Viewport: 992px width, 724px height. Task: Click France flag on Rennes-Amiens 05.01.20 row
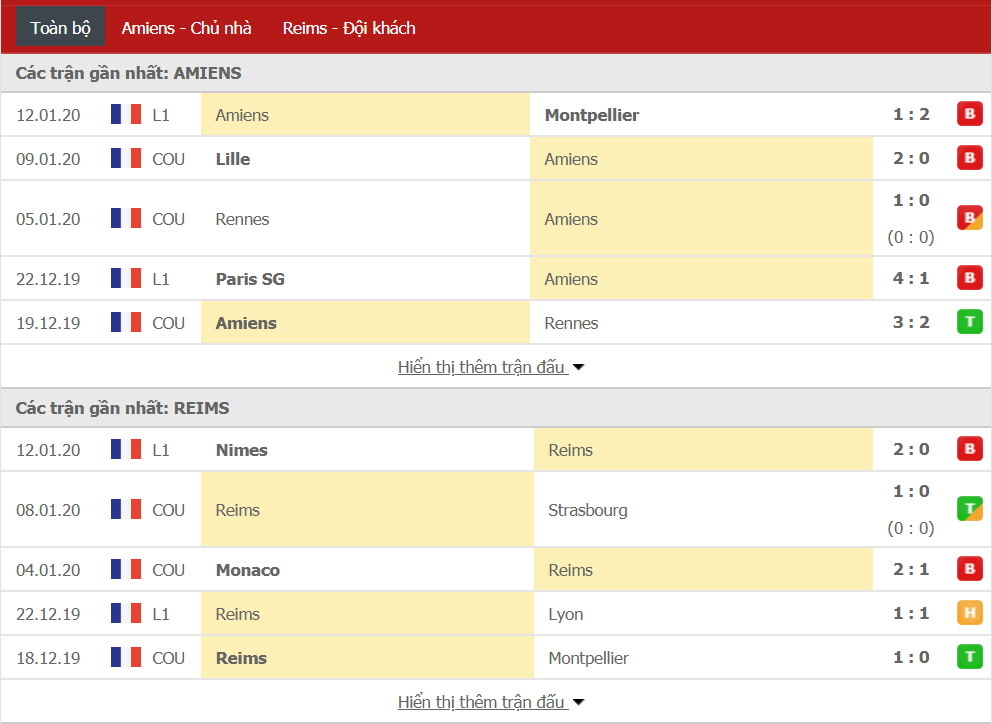[x=126, y=218]
